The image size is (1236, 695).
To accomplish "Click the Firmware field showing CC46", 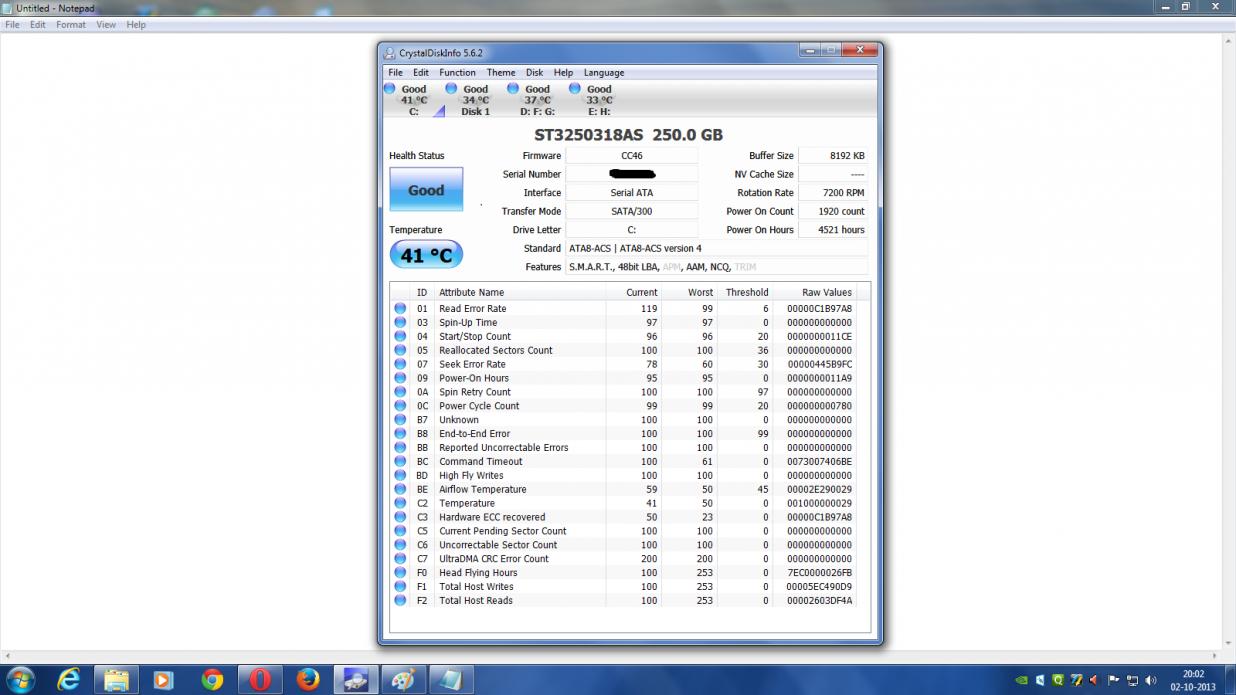I will pyautogui.click(x=631, y=156).
